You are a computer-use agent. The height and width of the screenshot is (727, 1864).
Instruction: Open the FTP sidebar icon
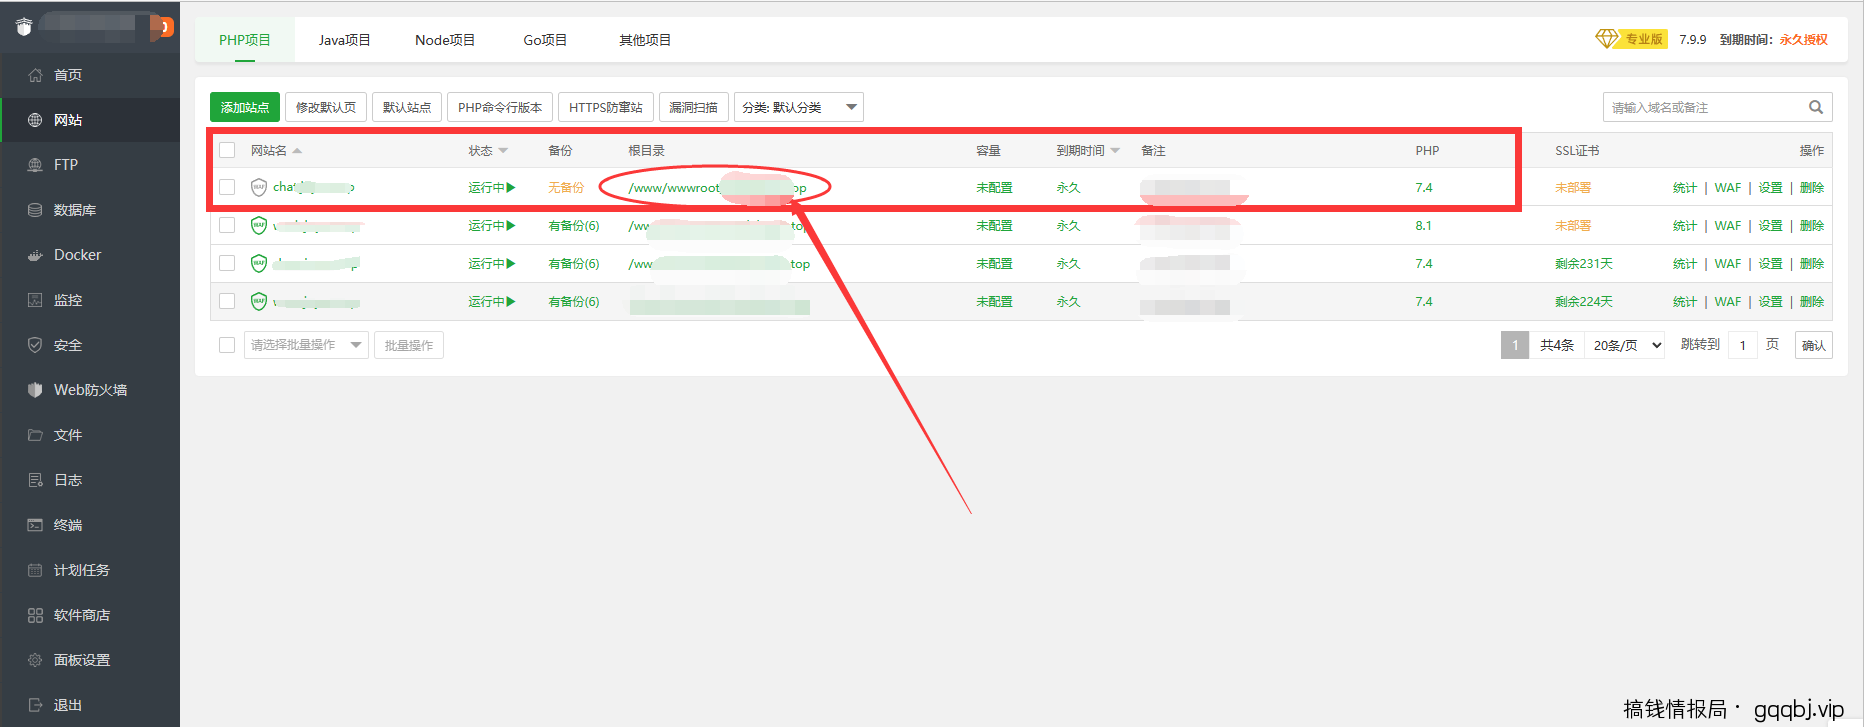coord(35,165)
